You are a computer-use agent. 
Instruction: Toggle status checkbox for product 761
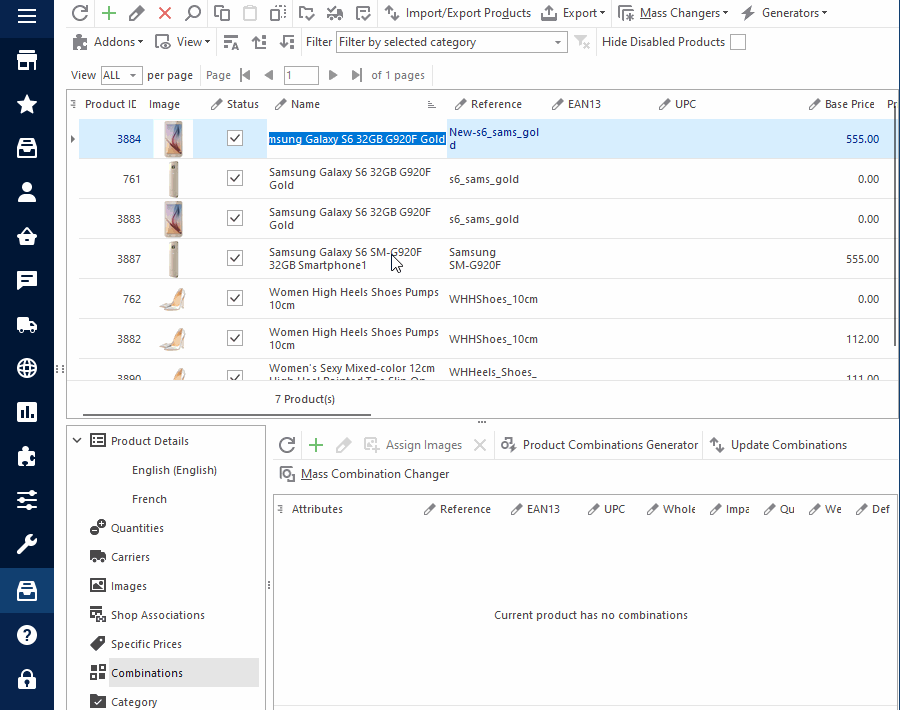(x=235, y=179)
